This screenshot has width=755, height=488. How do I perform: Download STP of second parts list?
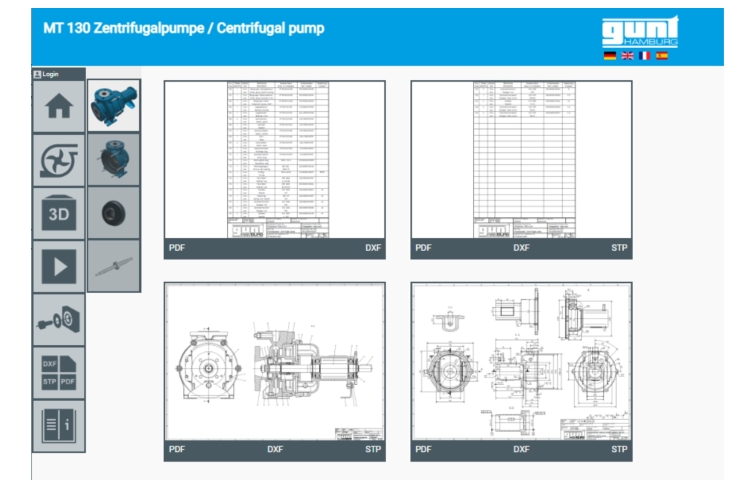[619, 248]
